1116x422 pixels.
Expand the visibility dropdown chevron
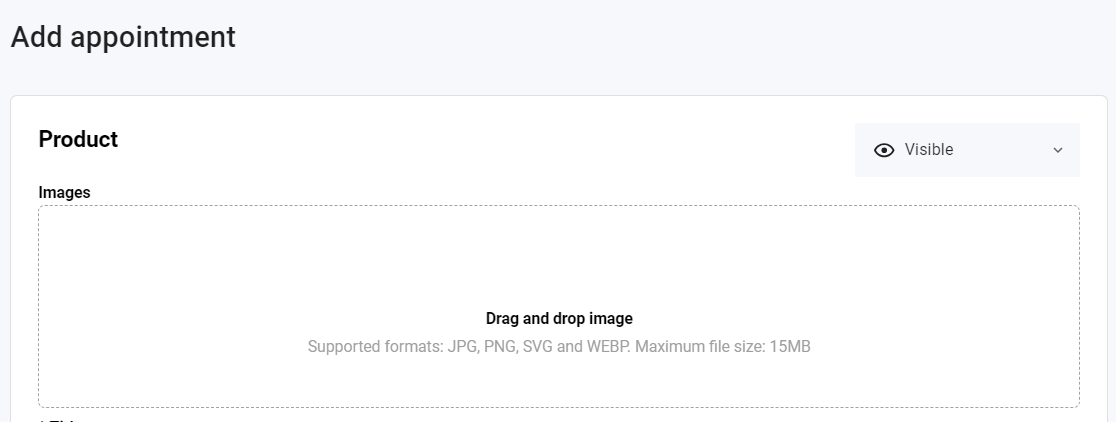(x=1058, y=150)
